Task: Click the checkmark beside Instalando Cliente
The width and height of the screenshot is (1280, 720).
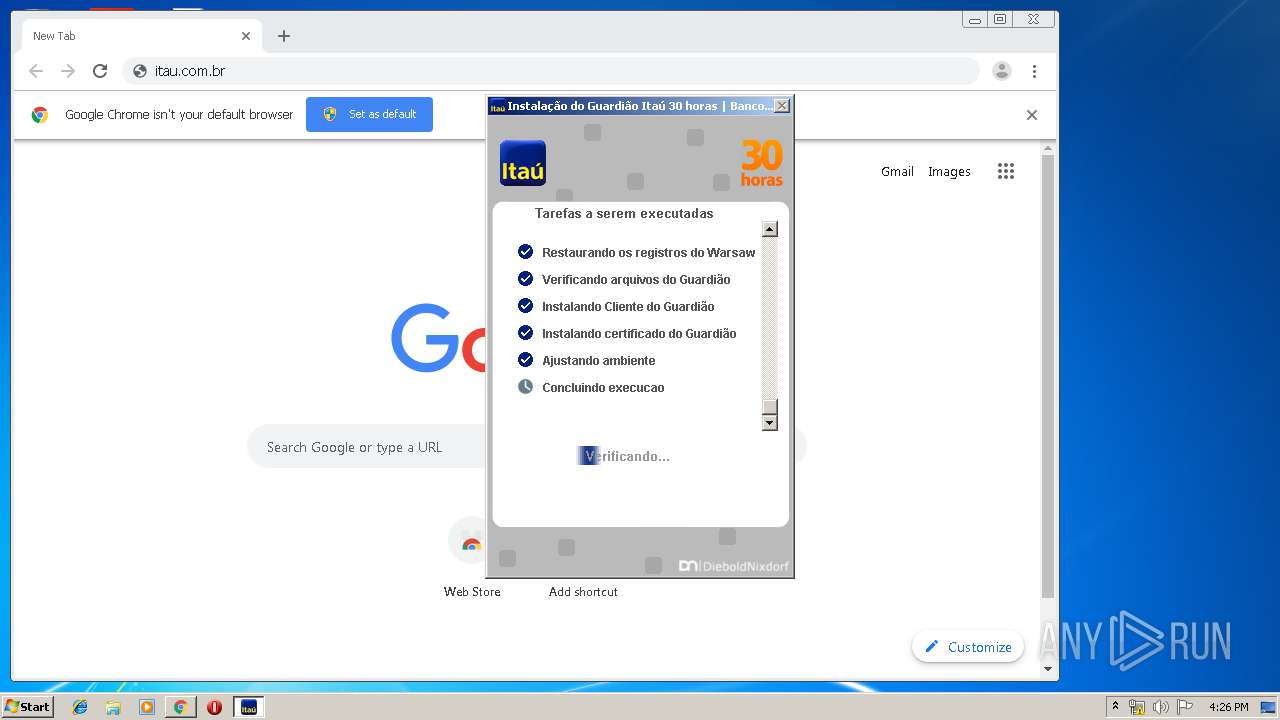Action: coord(525,305)
